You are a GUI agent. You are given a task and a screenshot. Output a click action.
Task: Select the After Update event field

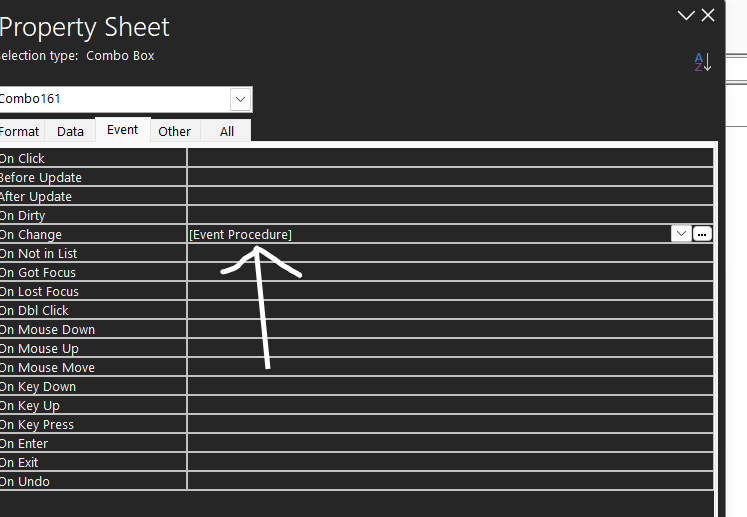pyautogui.click(x=450, y=196)
